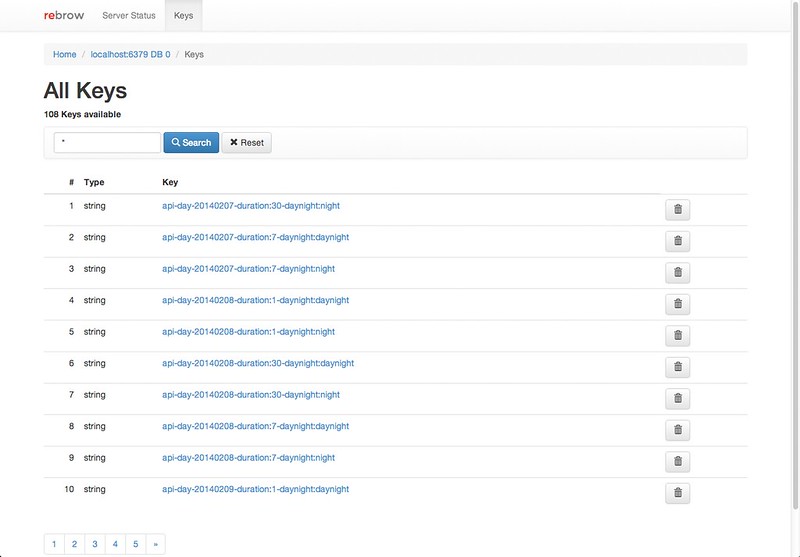Open key api-day-20140207-duration:30-daynight:night
The image size is (800, 557).
251,206
